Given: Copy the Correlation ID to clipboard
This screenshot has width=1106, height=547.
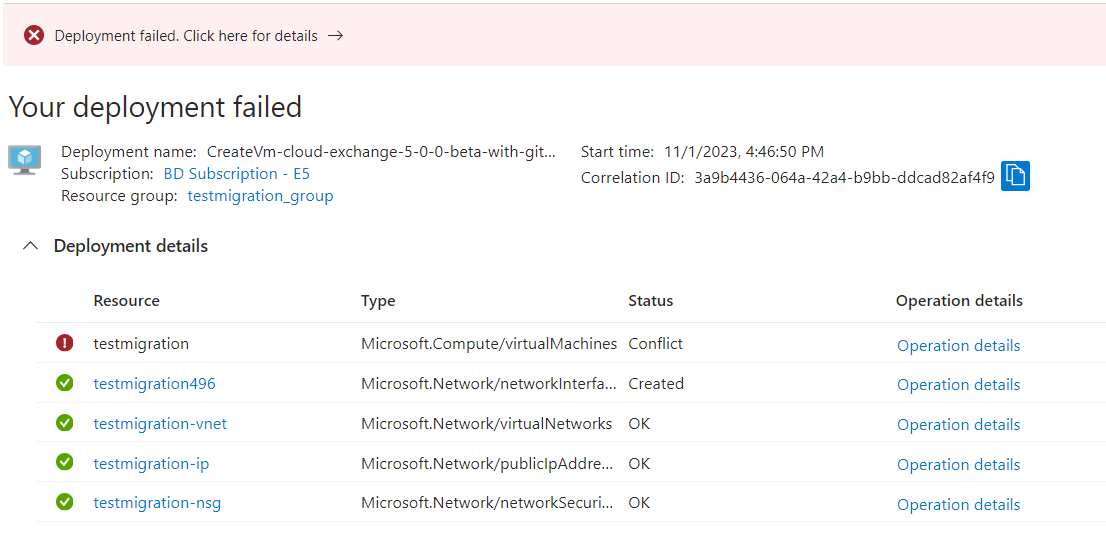Looking at the screenshot, I should [1015, 176].
